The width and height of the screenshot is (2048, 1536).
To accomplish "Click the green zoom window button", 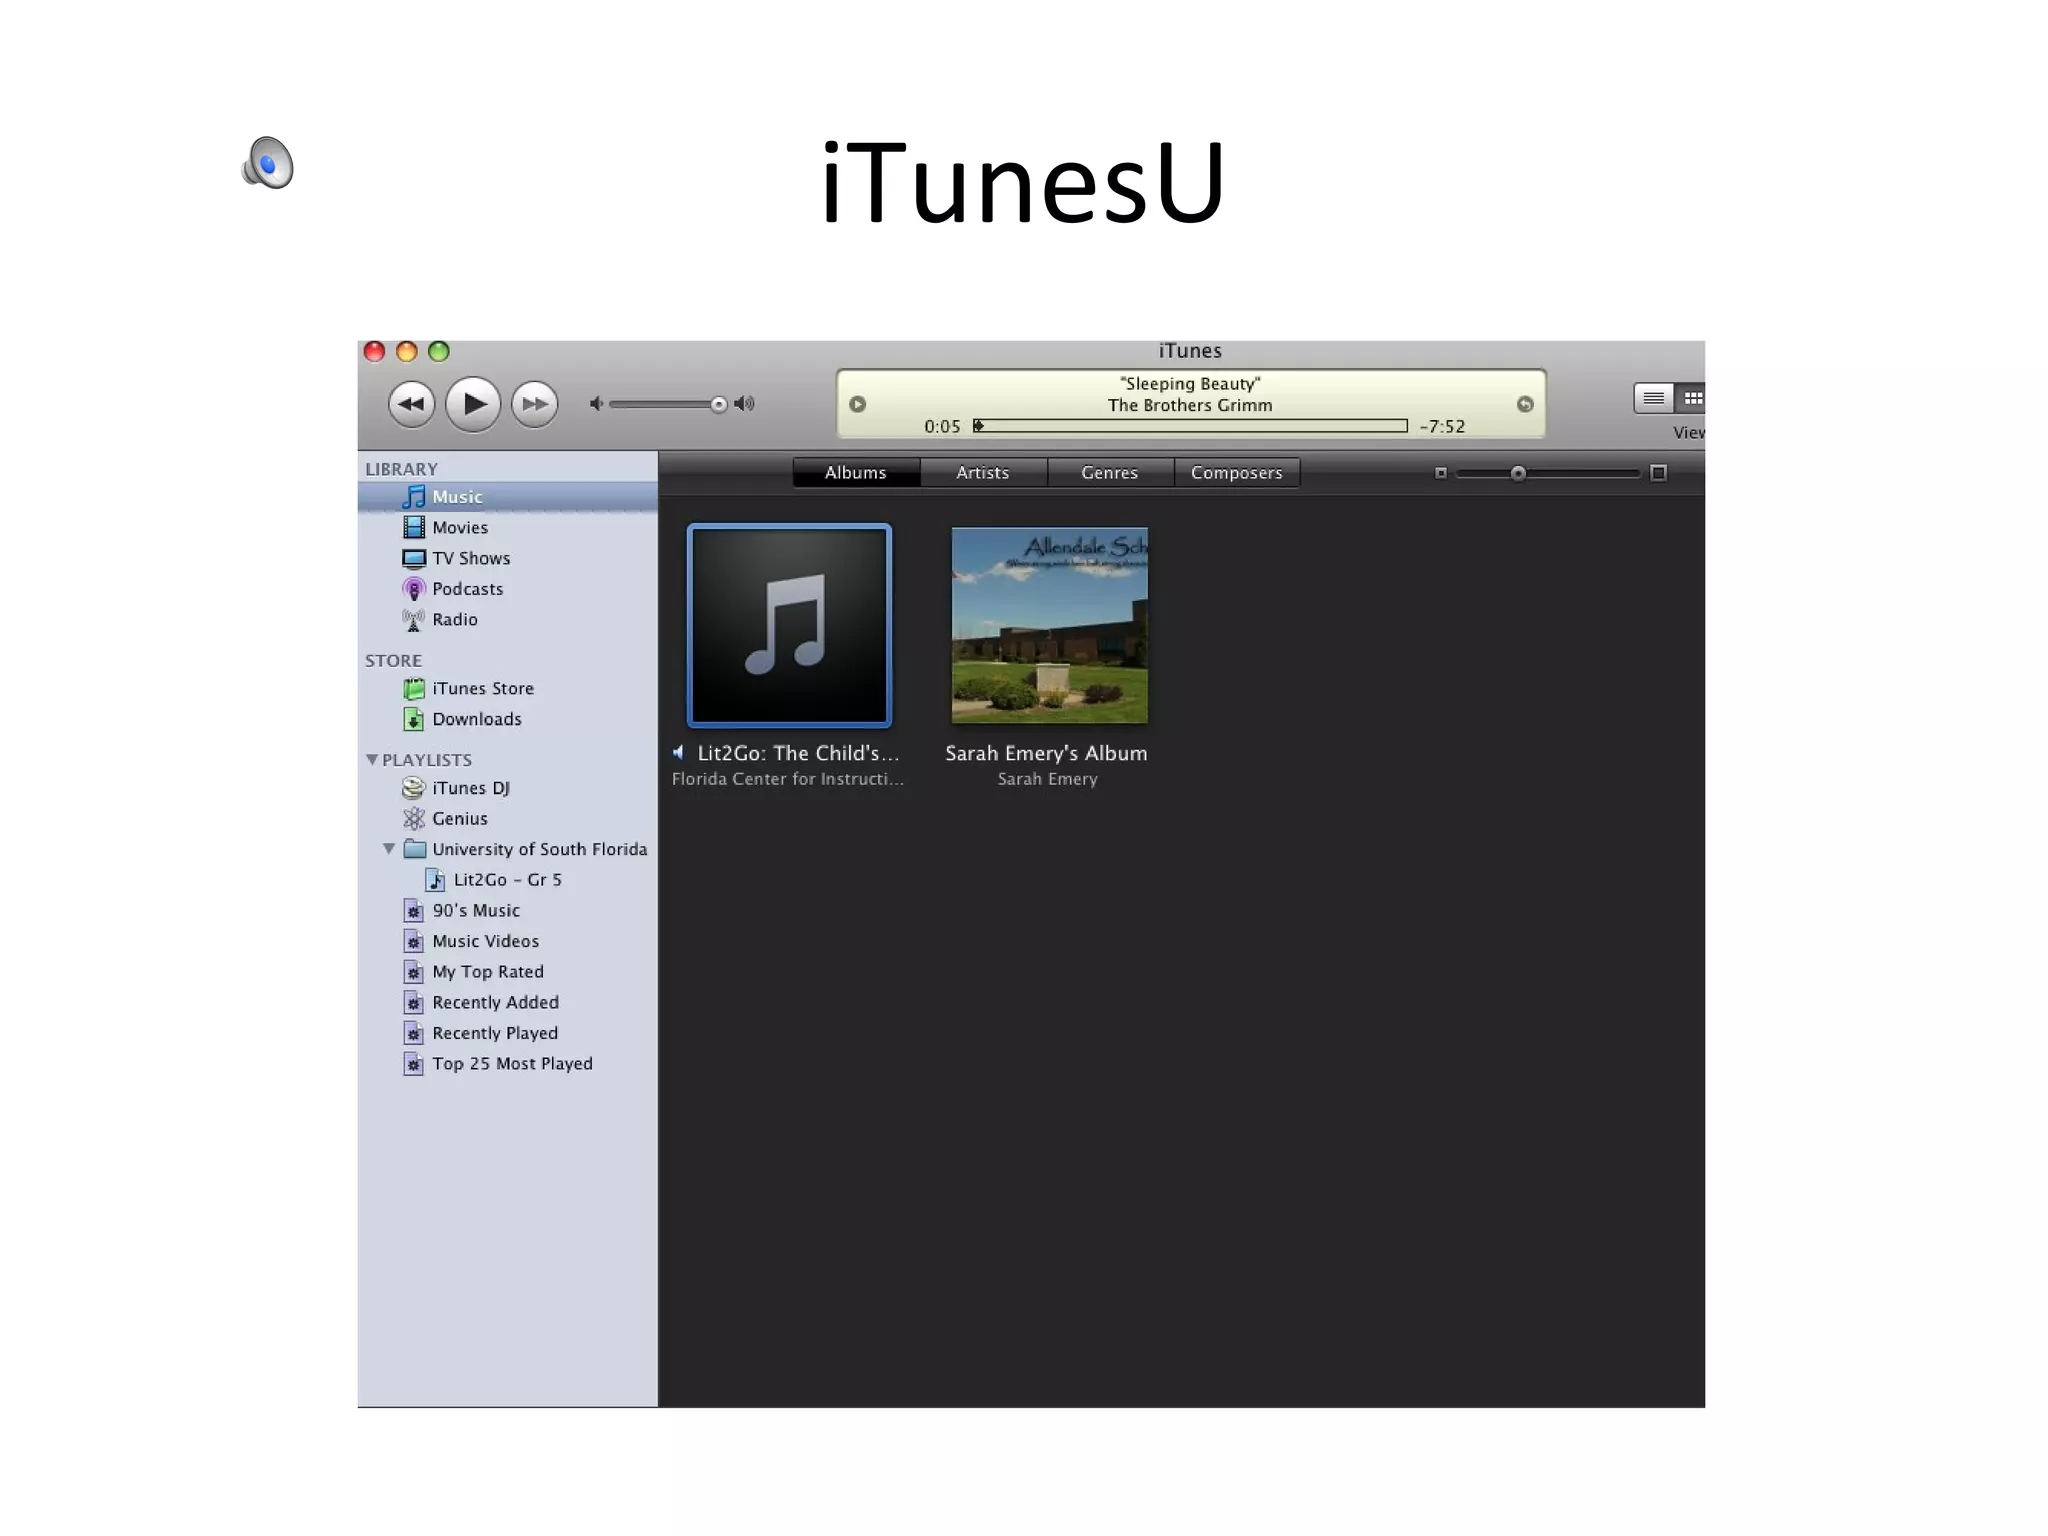I will point(439,351).
